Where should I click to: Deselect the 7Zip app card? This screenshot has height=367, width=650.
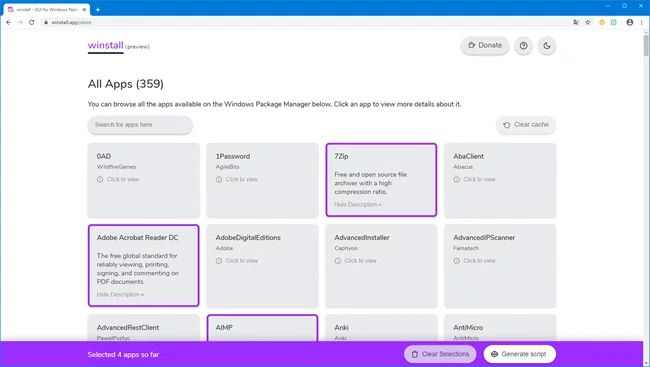(x=381, y=180)
